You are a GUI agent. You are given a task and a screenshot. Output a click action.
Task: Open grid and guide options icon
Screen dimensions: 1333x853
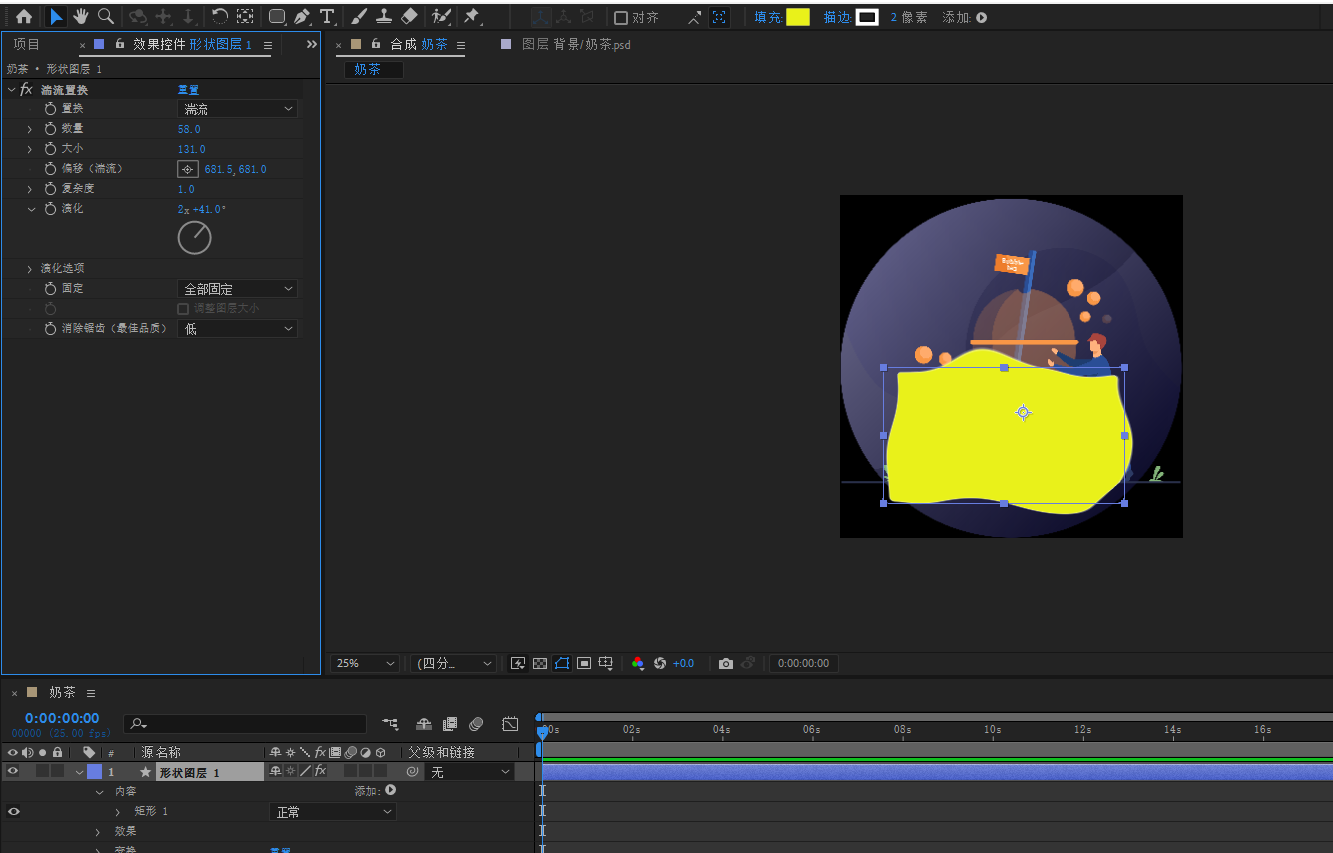pyautogui.click(x=606, y=663)
